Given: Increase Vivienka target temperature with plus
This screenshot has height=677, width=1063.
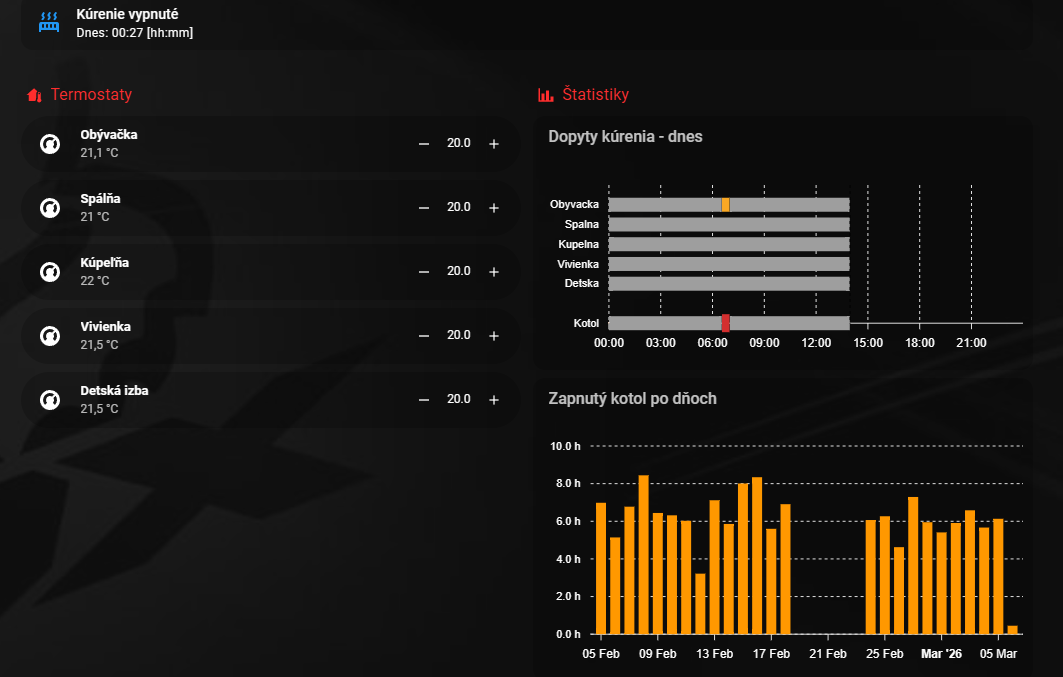Looking at the screenshot, I should [x=494, y=336].
